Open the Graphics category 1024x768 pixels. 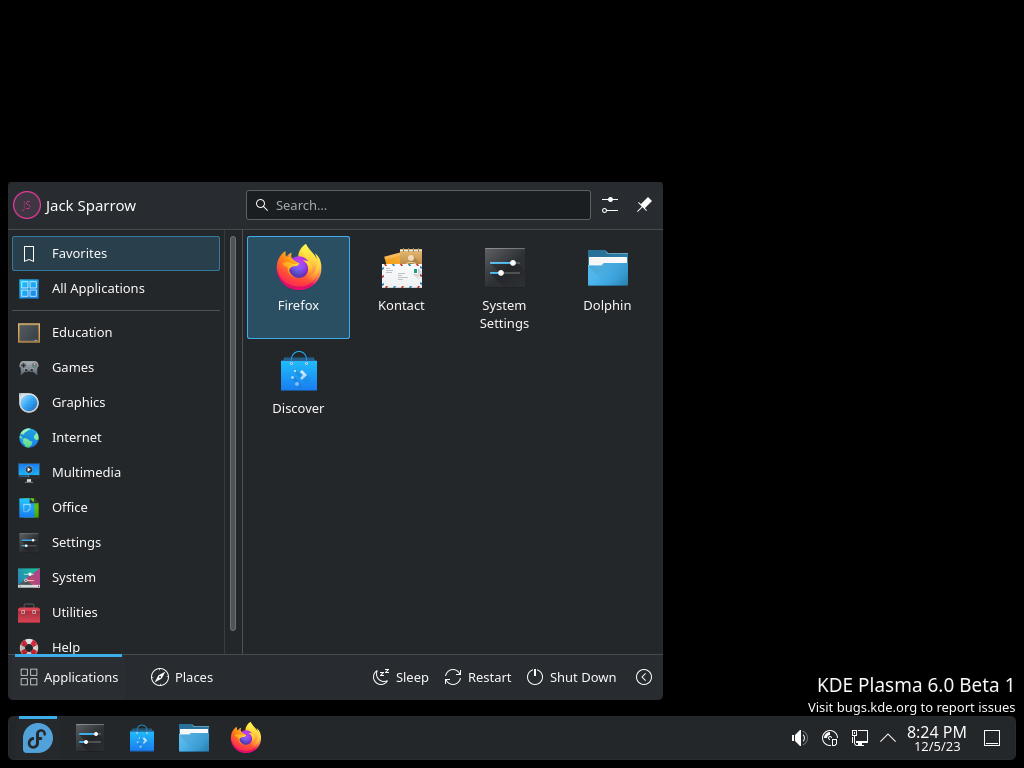click(x=116, y=402)
